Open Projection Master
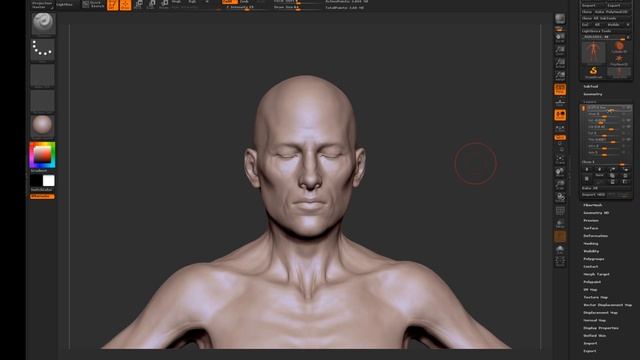640x360 pixels. pos(42,4)
